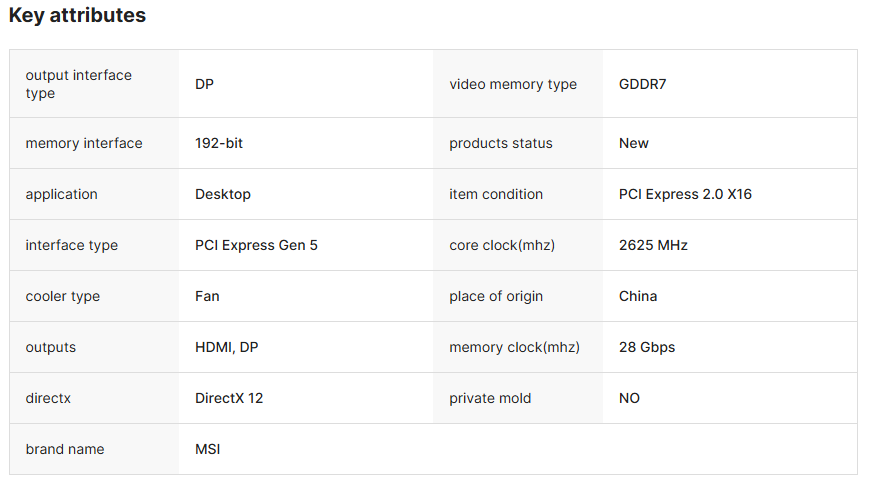The width and height of the screenshot is (882, 484).
Task: Click the memory clock(mhz) label
Action: click(x=514, y=347)
